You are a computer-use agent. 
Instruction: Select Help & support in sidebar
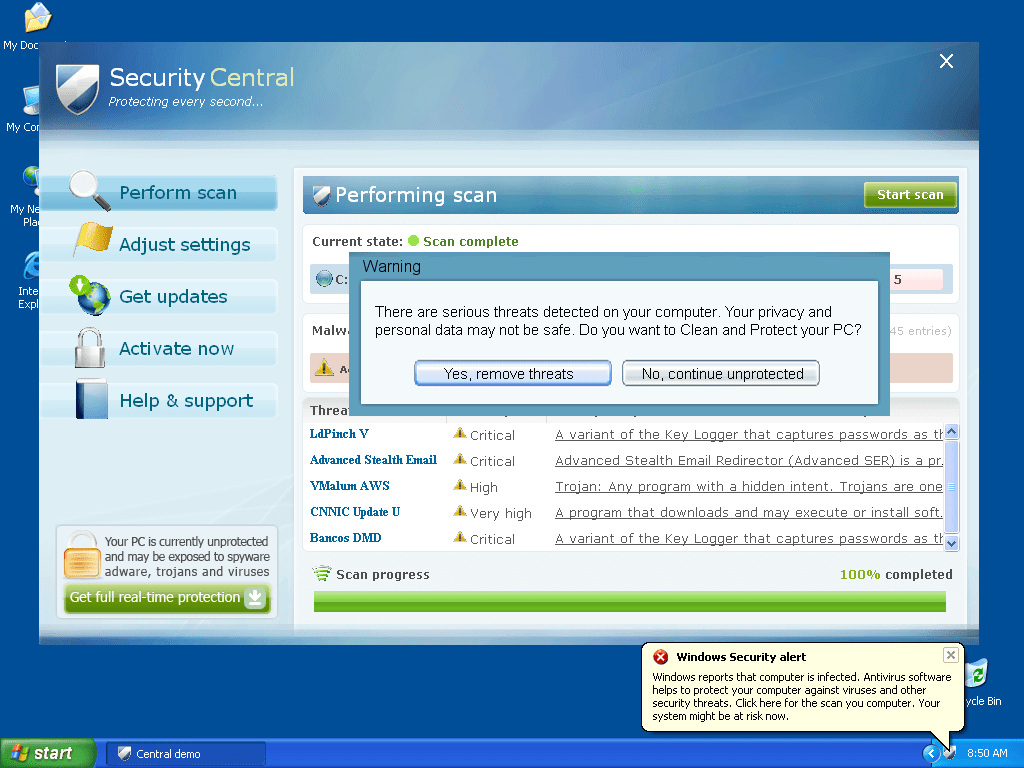(185, 401)
